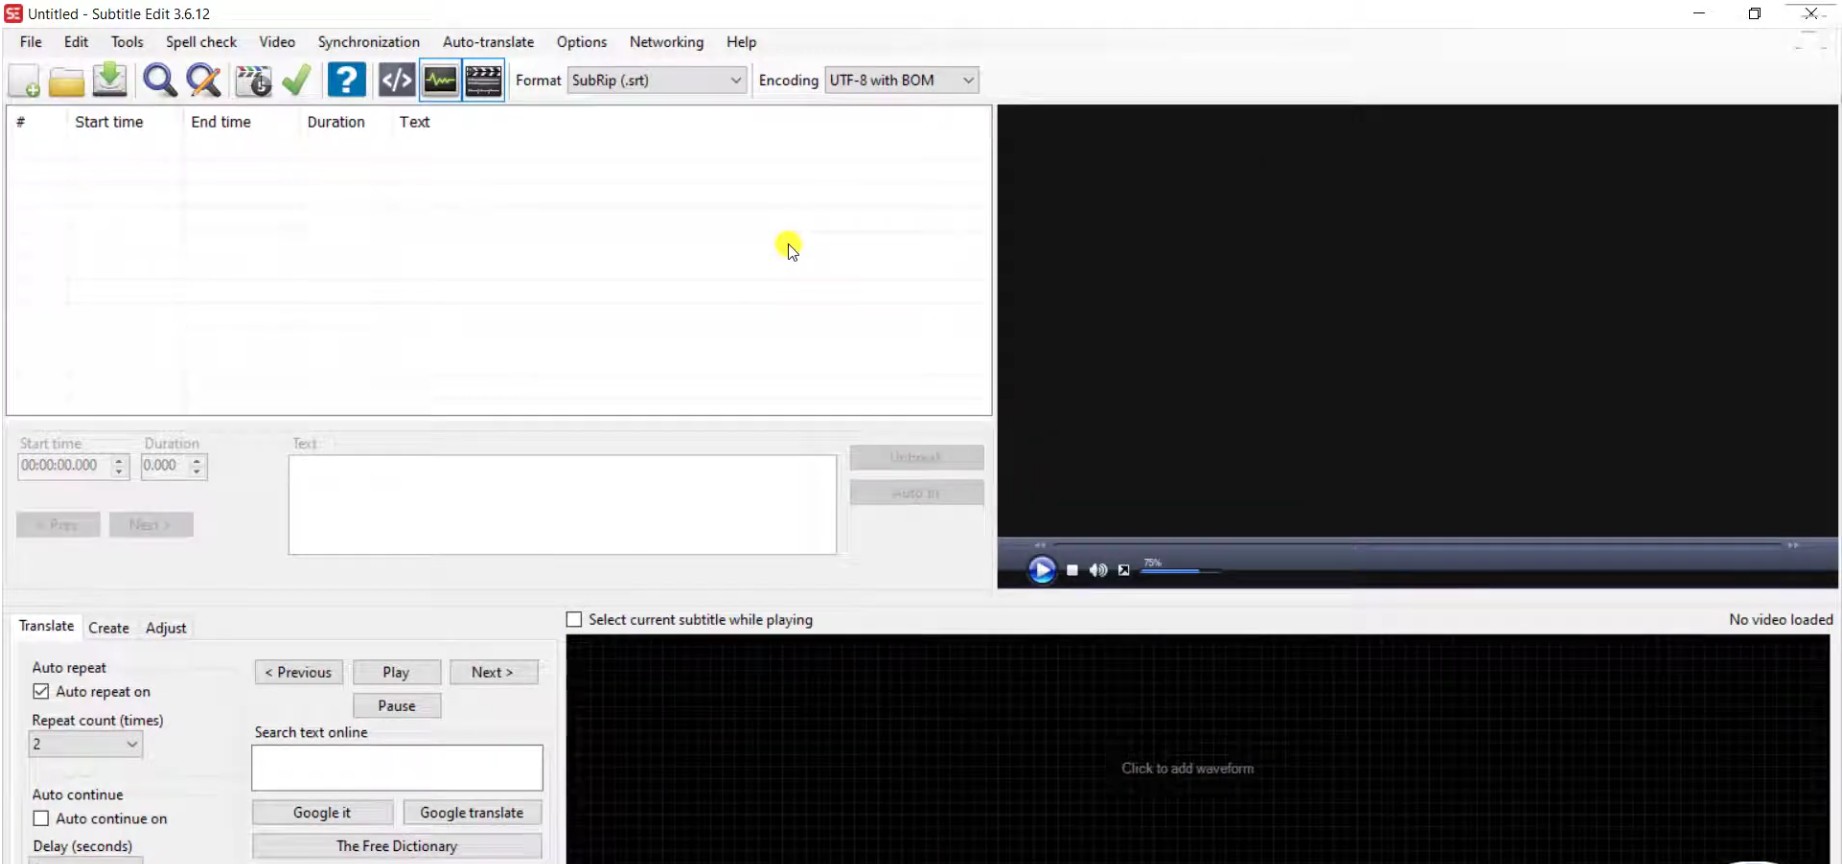Toggle the waveform display icon
Image resolution: width=1842 pixels, height=864 pixels.
(440, 80)
